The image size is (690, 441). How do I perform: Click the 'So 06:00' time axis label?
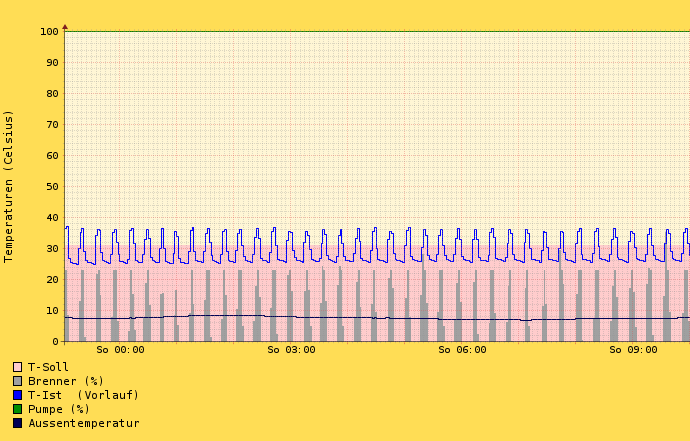pyautogui.click(x=462, y=350)
